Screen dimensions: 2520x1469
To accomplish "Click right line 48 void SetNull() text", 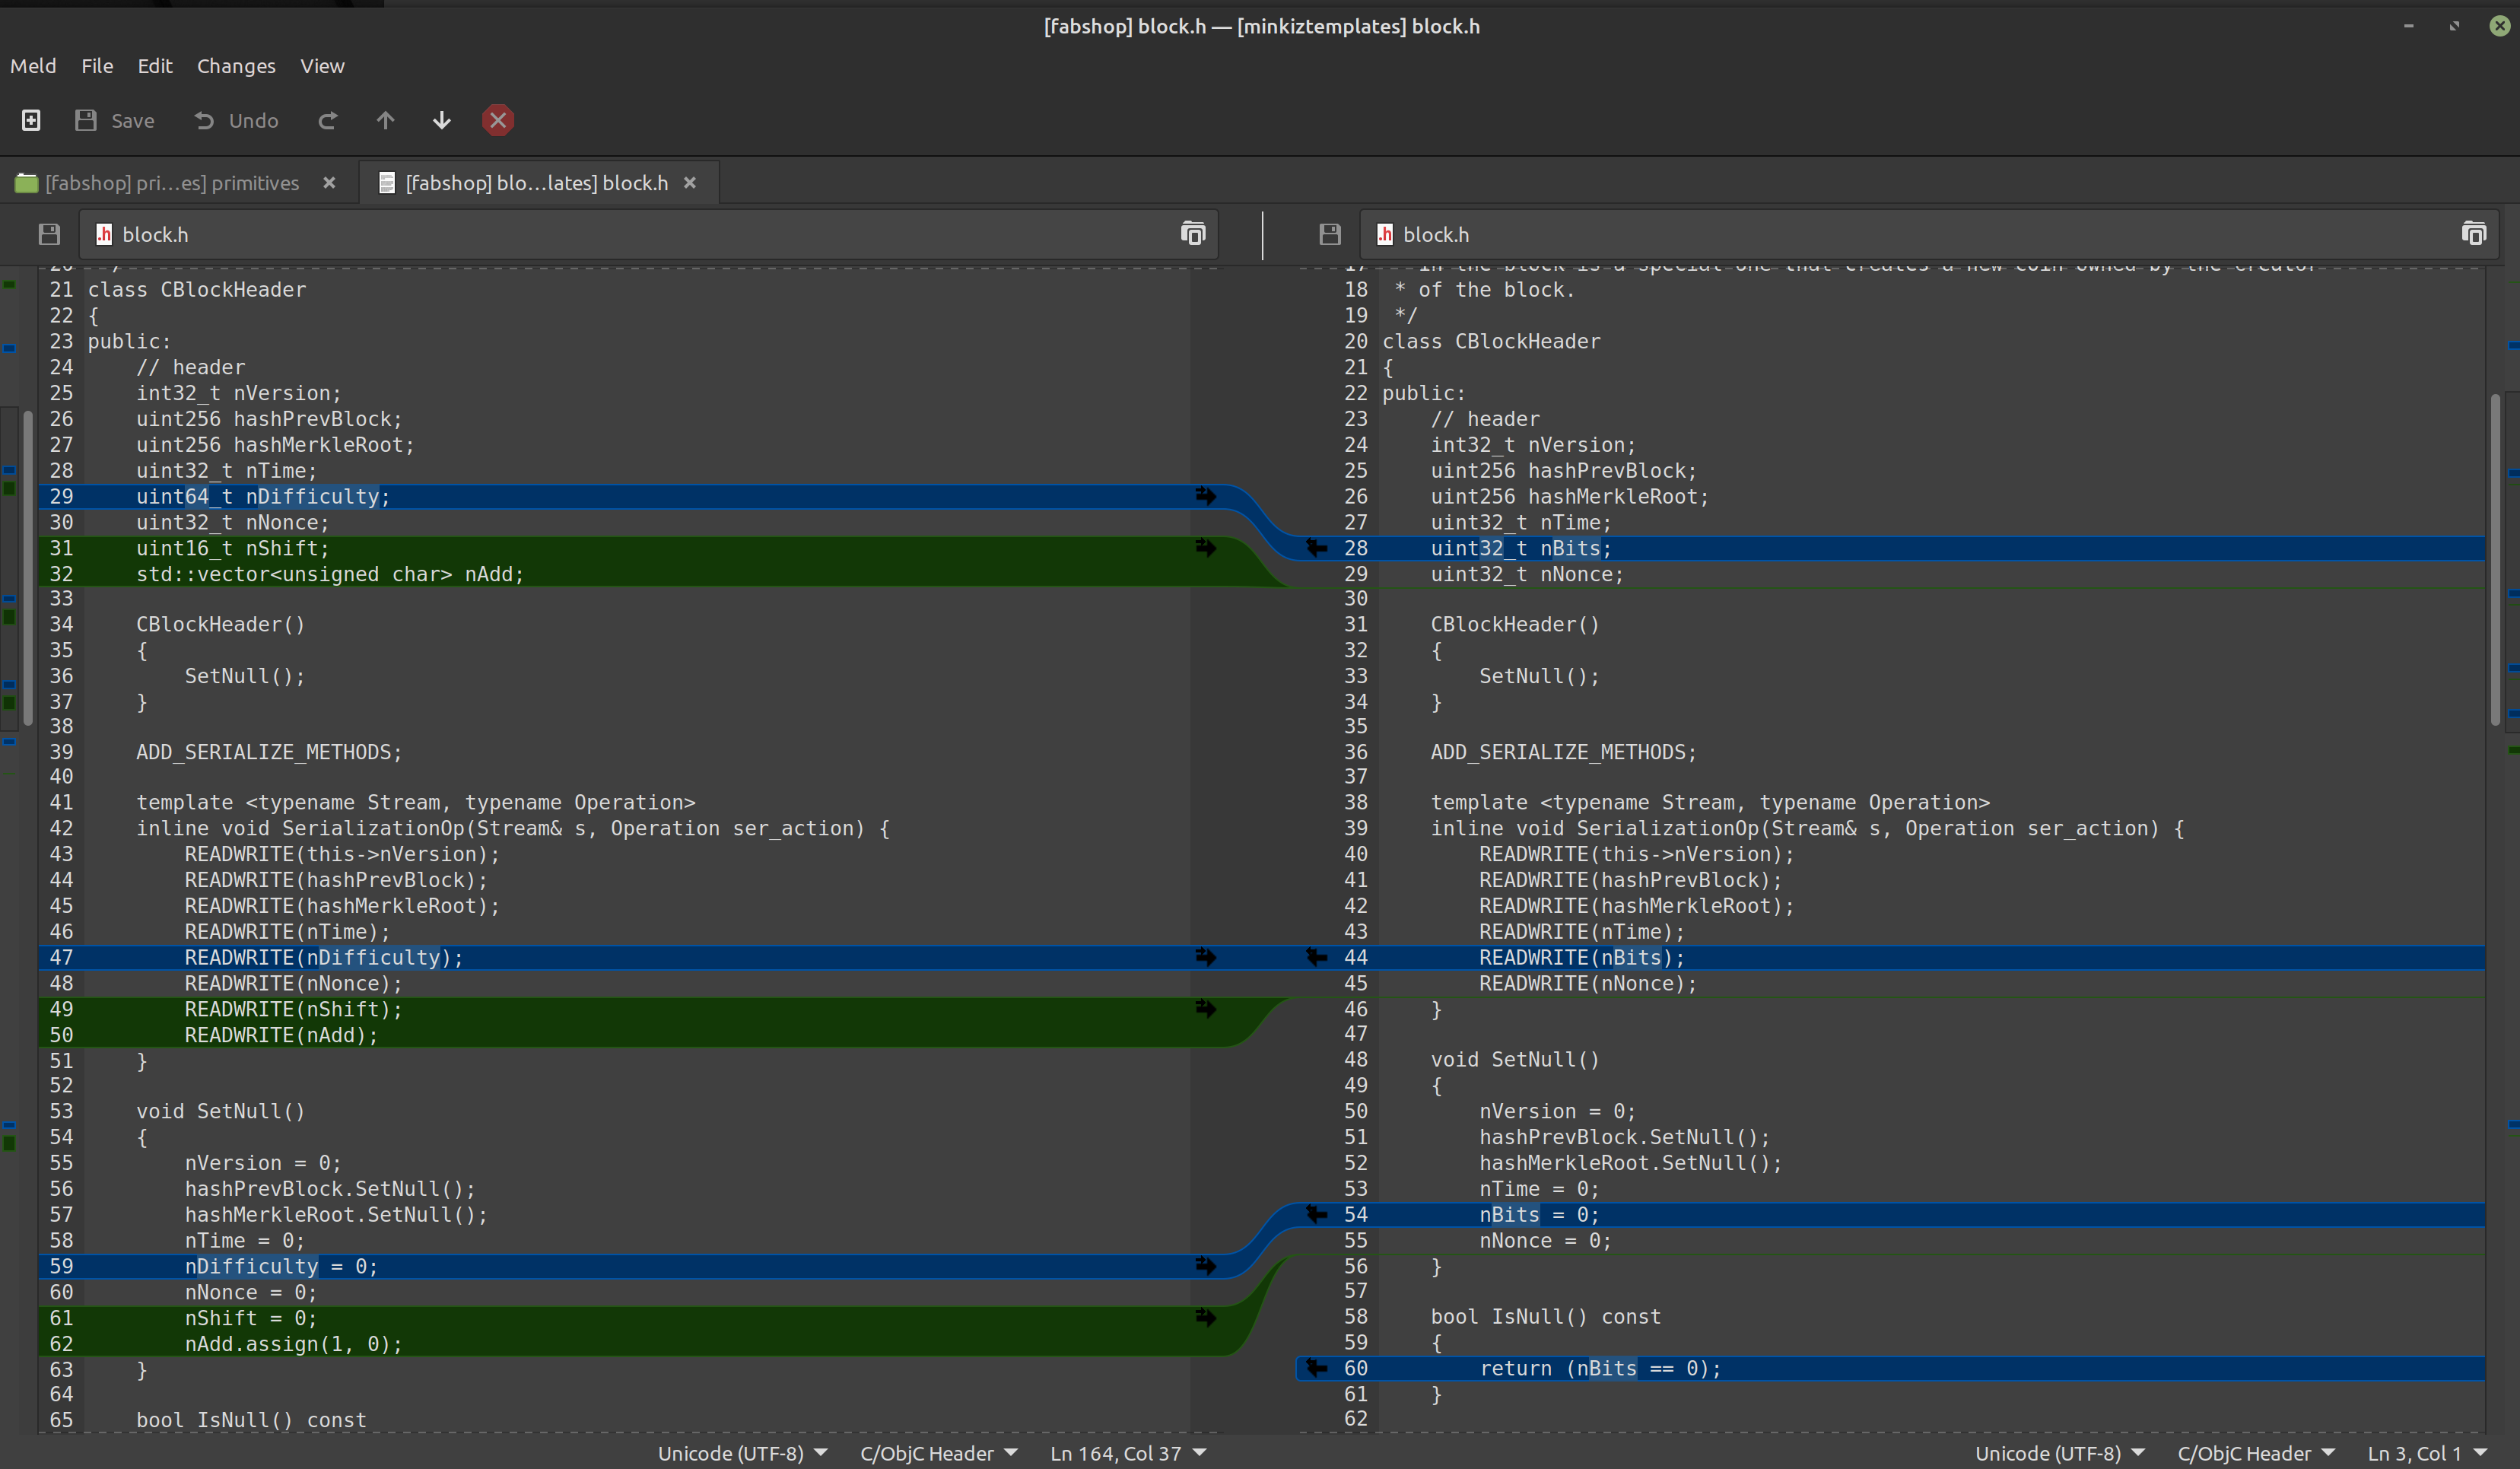I will (x=1515, y=1059).
